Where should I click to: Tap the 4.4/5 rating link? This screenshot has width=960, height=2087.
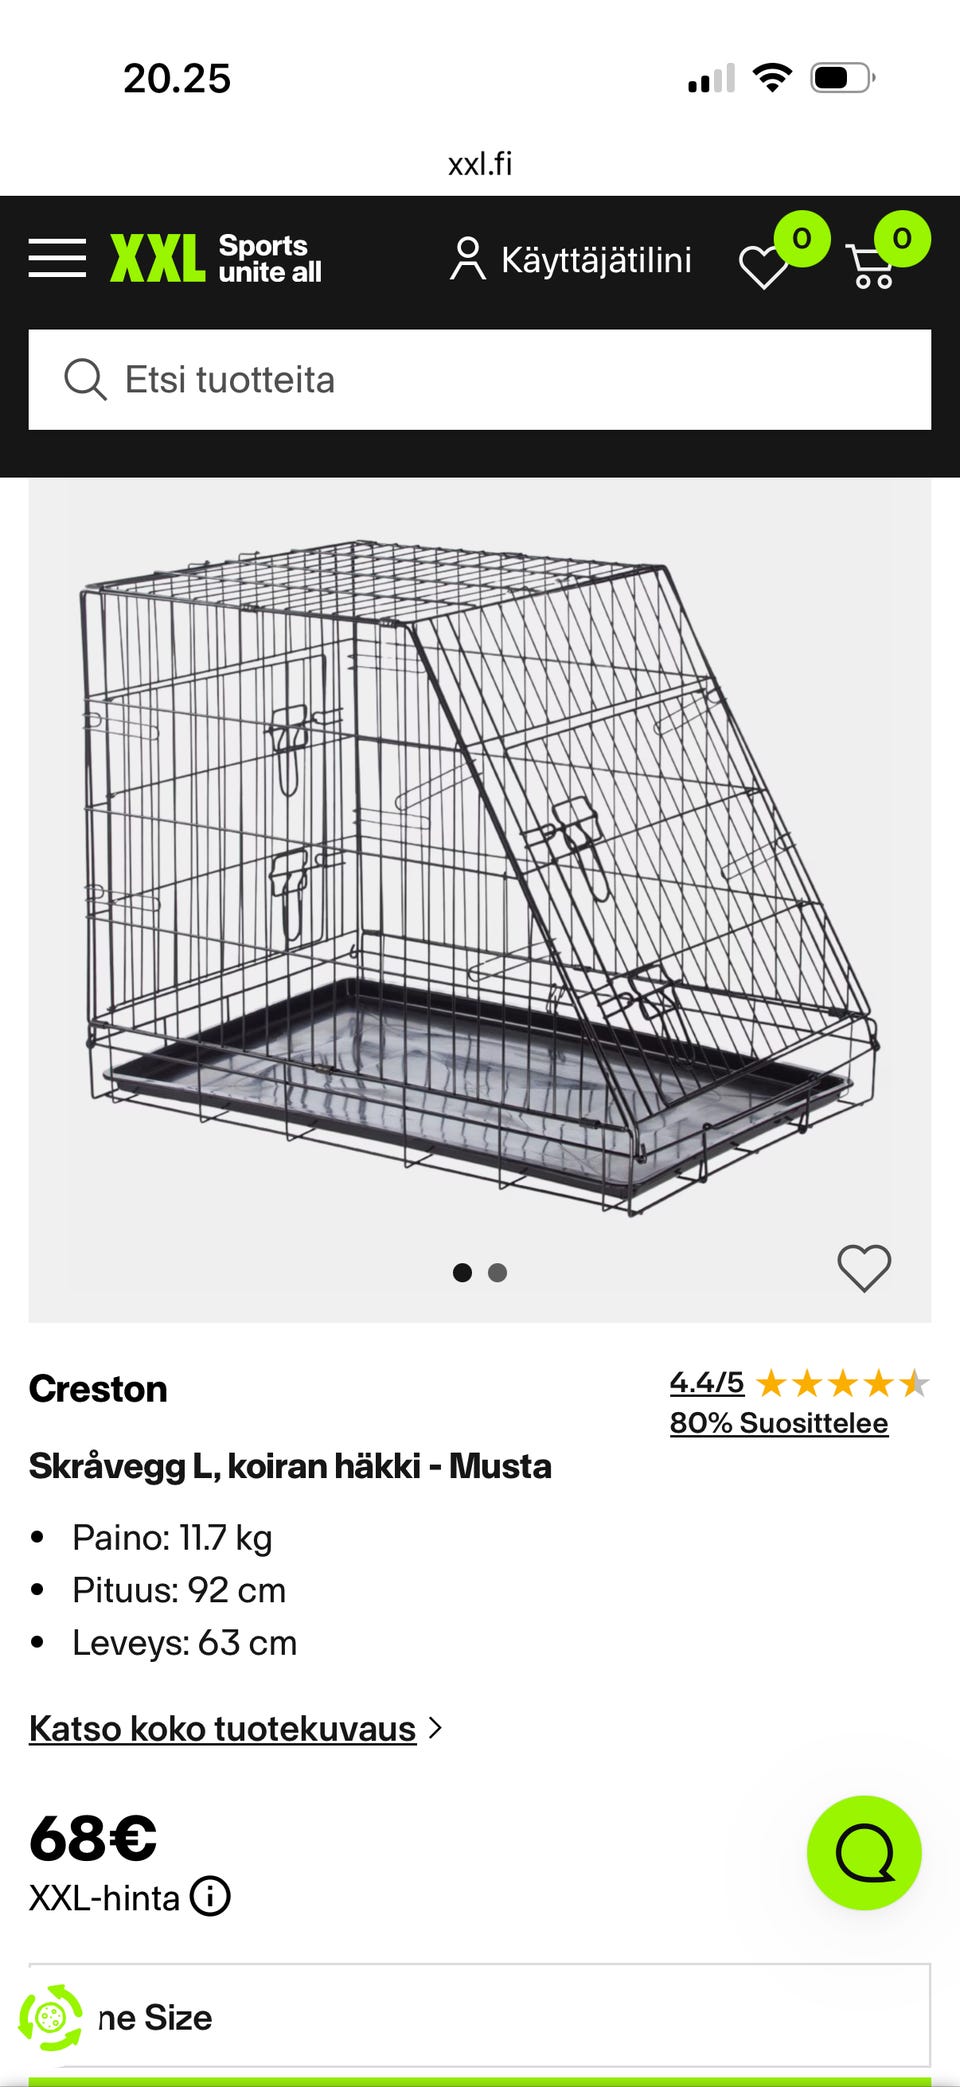point(707,1383)
